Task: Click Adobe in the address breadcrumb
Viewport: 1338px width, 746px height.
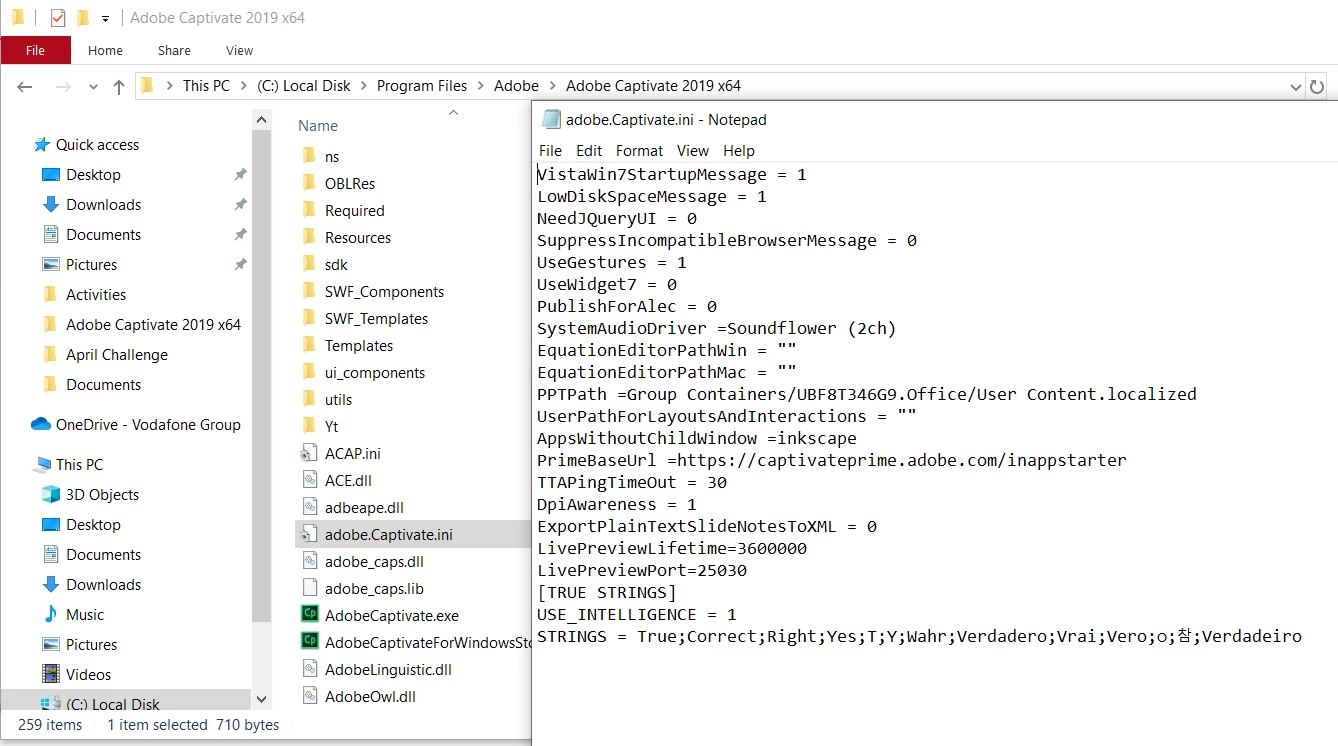Action: point(516,86)
